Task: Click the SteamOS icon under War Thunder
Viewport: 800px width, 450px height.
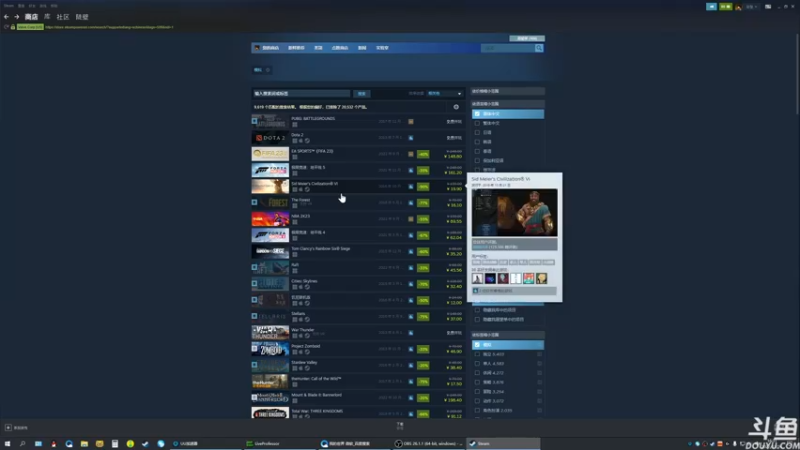Action: [x=307, y=336]
